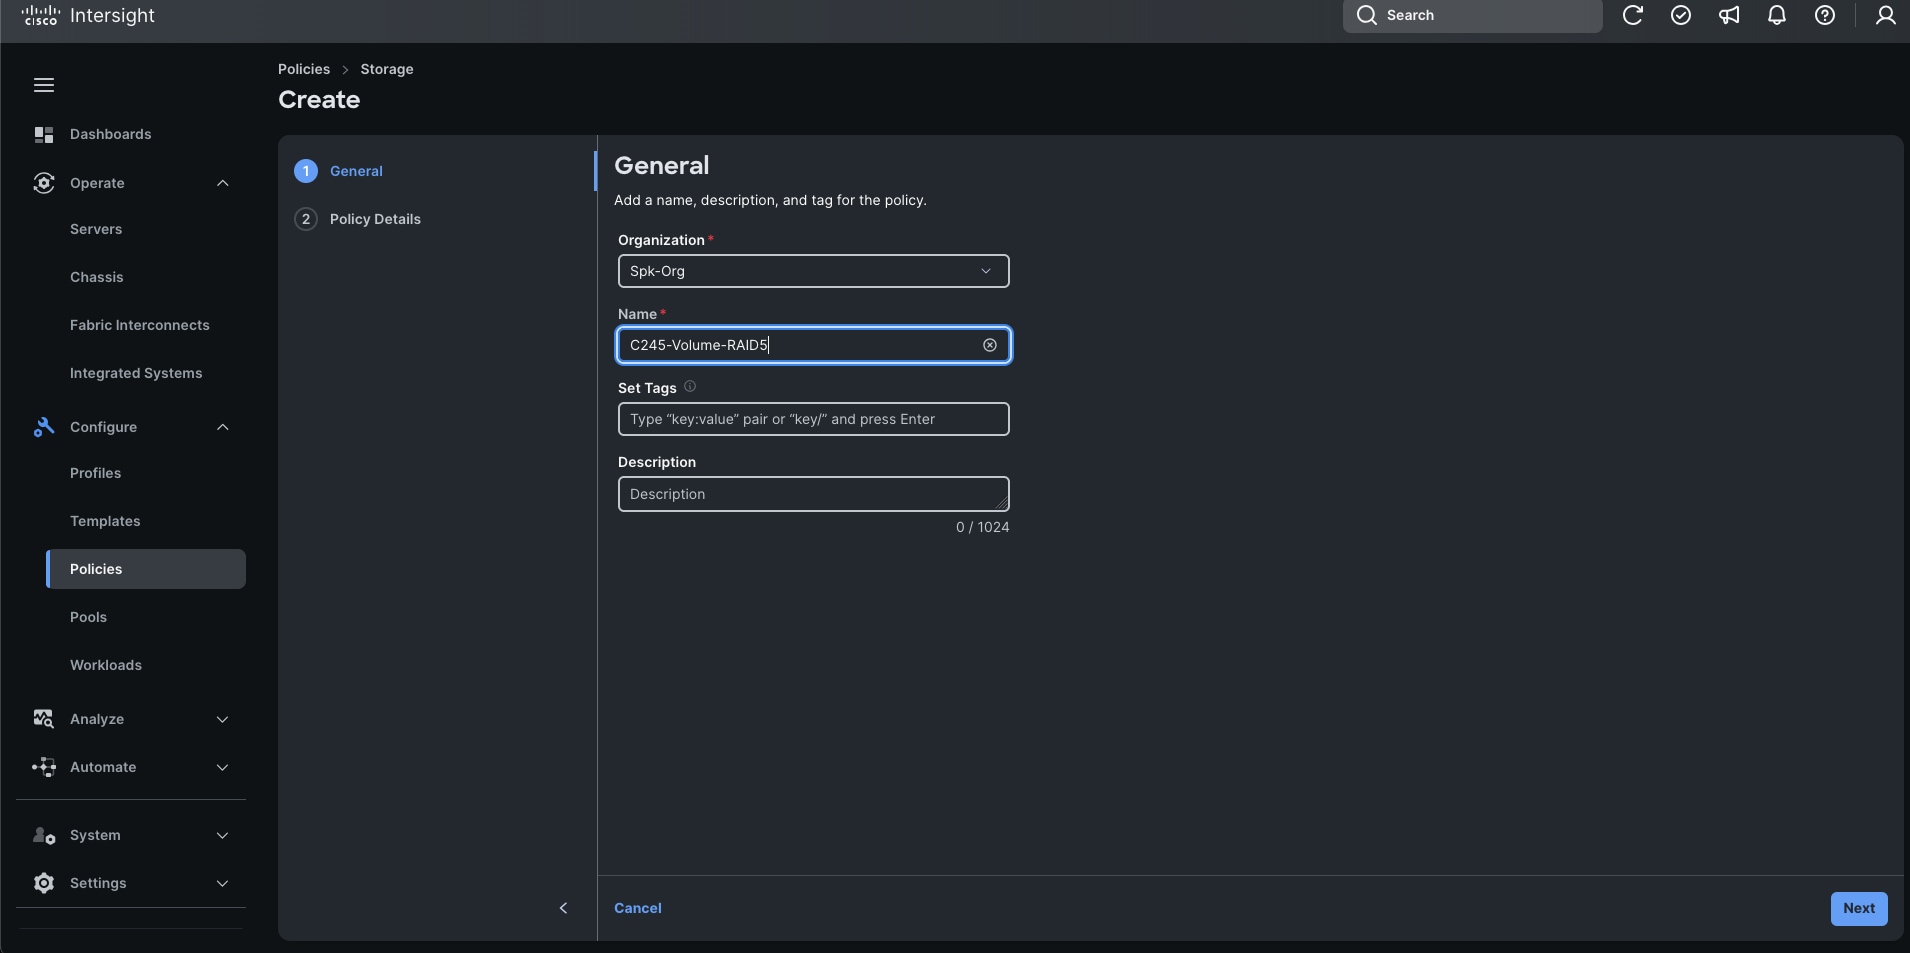View announcements via the megaphone icon
Viewport: 1910px width, 953px height.
coord(1729,15)
